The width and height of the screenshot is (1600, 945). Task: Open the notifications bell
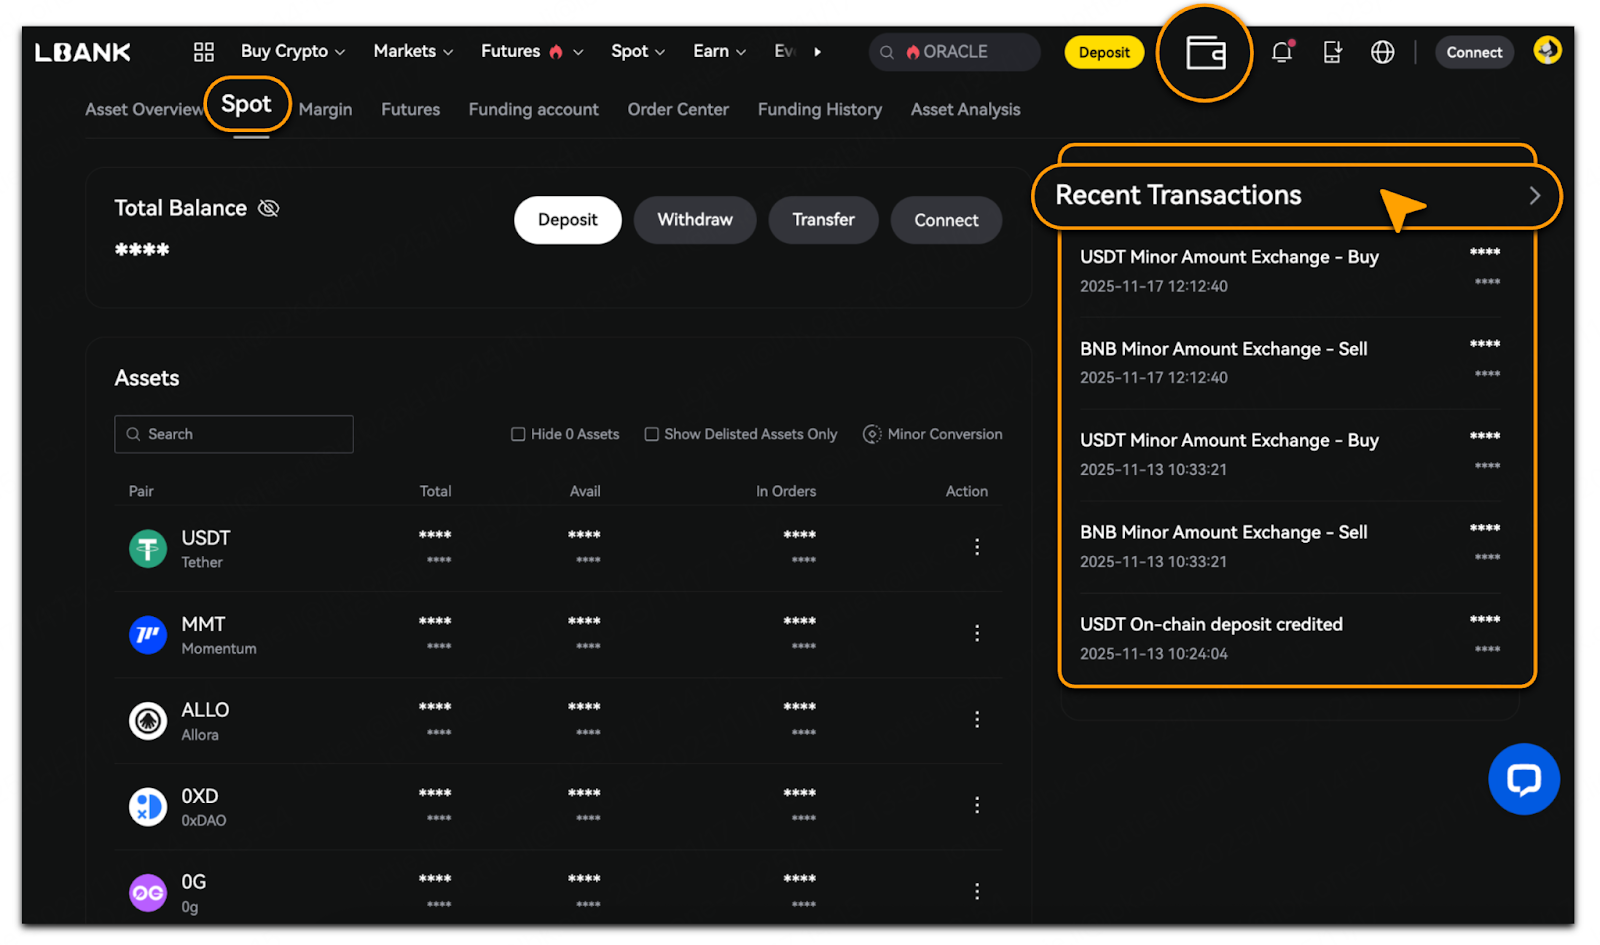point(1282,52)
